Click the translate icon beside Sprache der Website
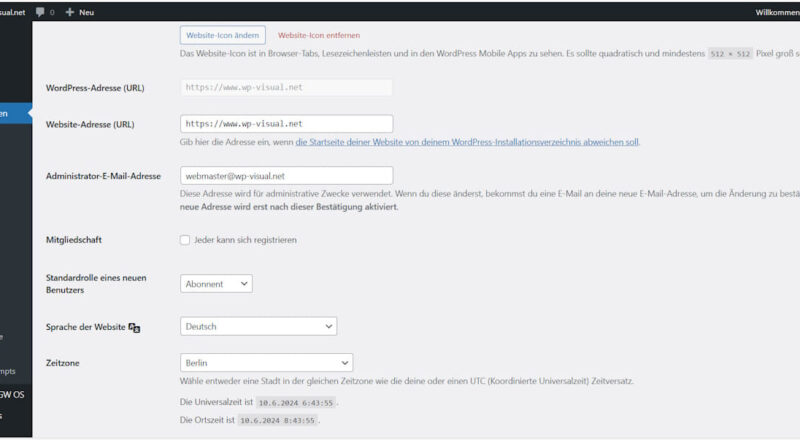This screenshot has height=440, width=800. [x=134, y=327]
